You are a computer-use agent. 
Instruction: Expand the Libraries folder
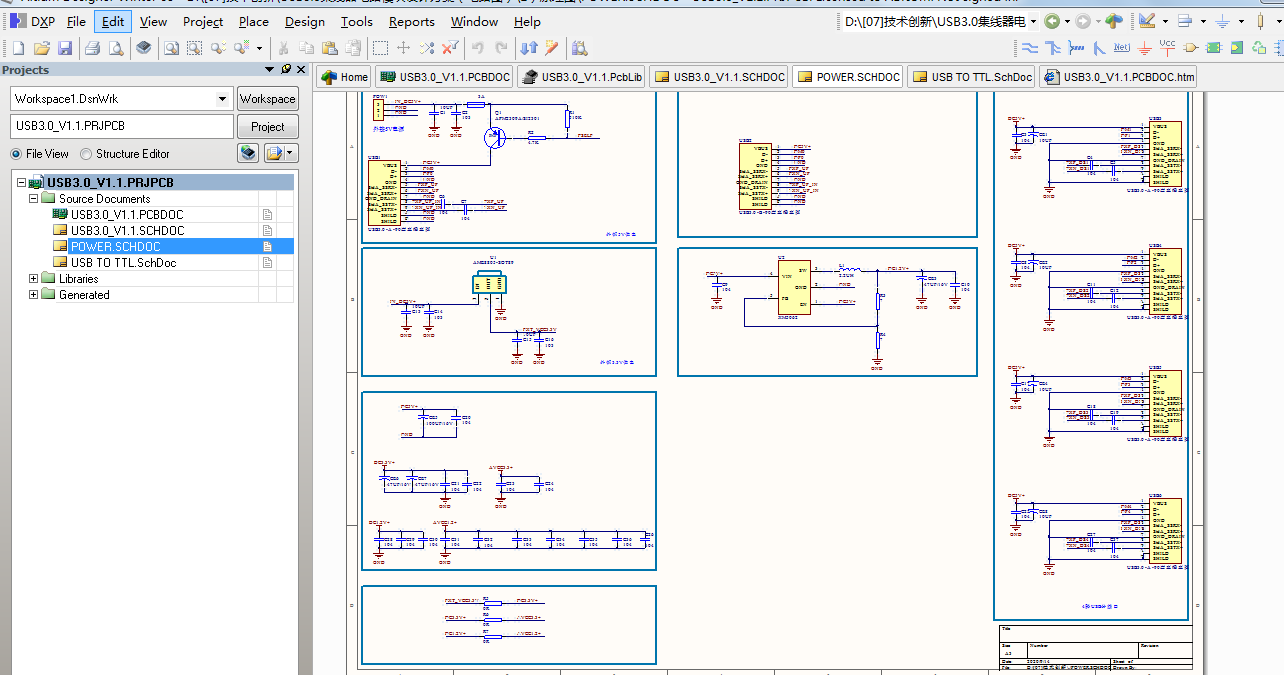click(34, 279)
